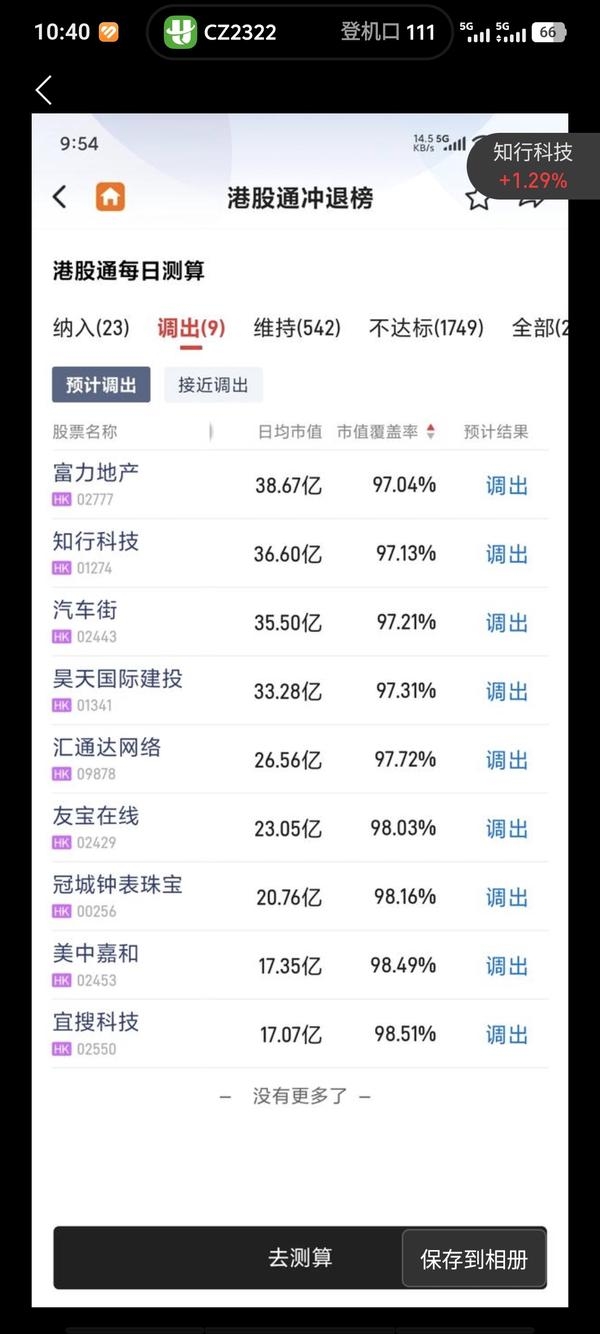Tap the 去测算 button
The width and height of the screenshot is (600, 1334).
coord(300,1258)
